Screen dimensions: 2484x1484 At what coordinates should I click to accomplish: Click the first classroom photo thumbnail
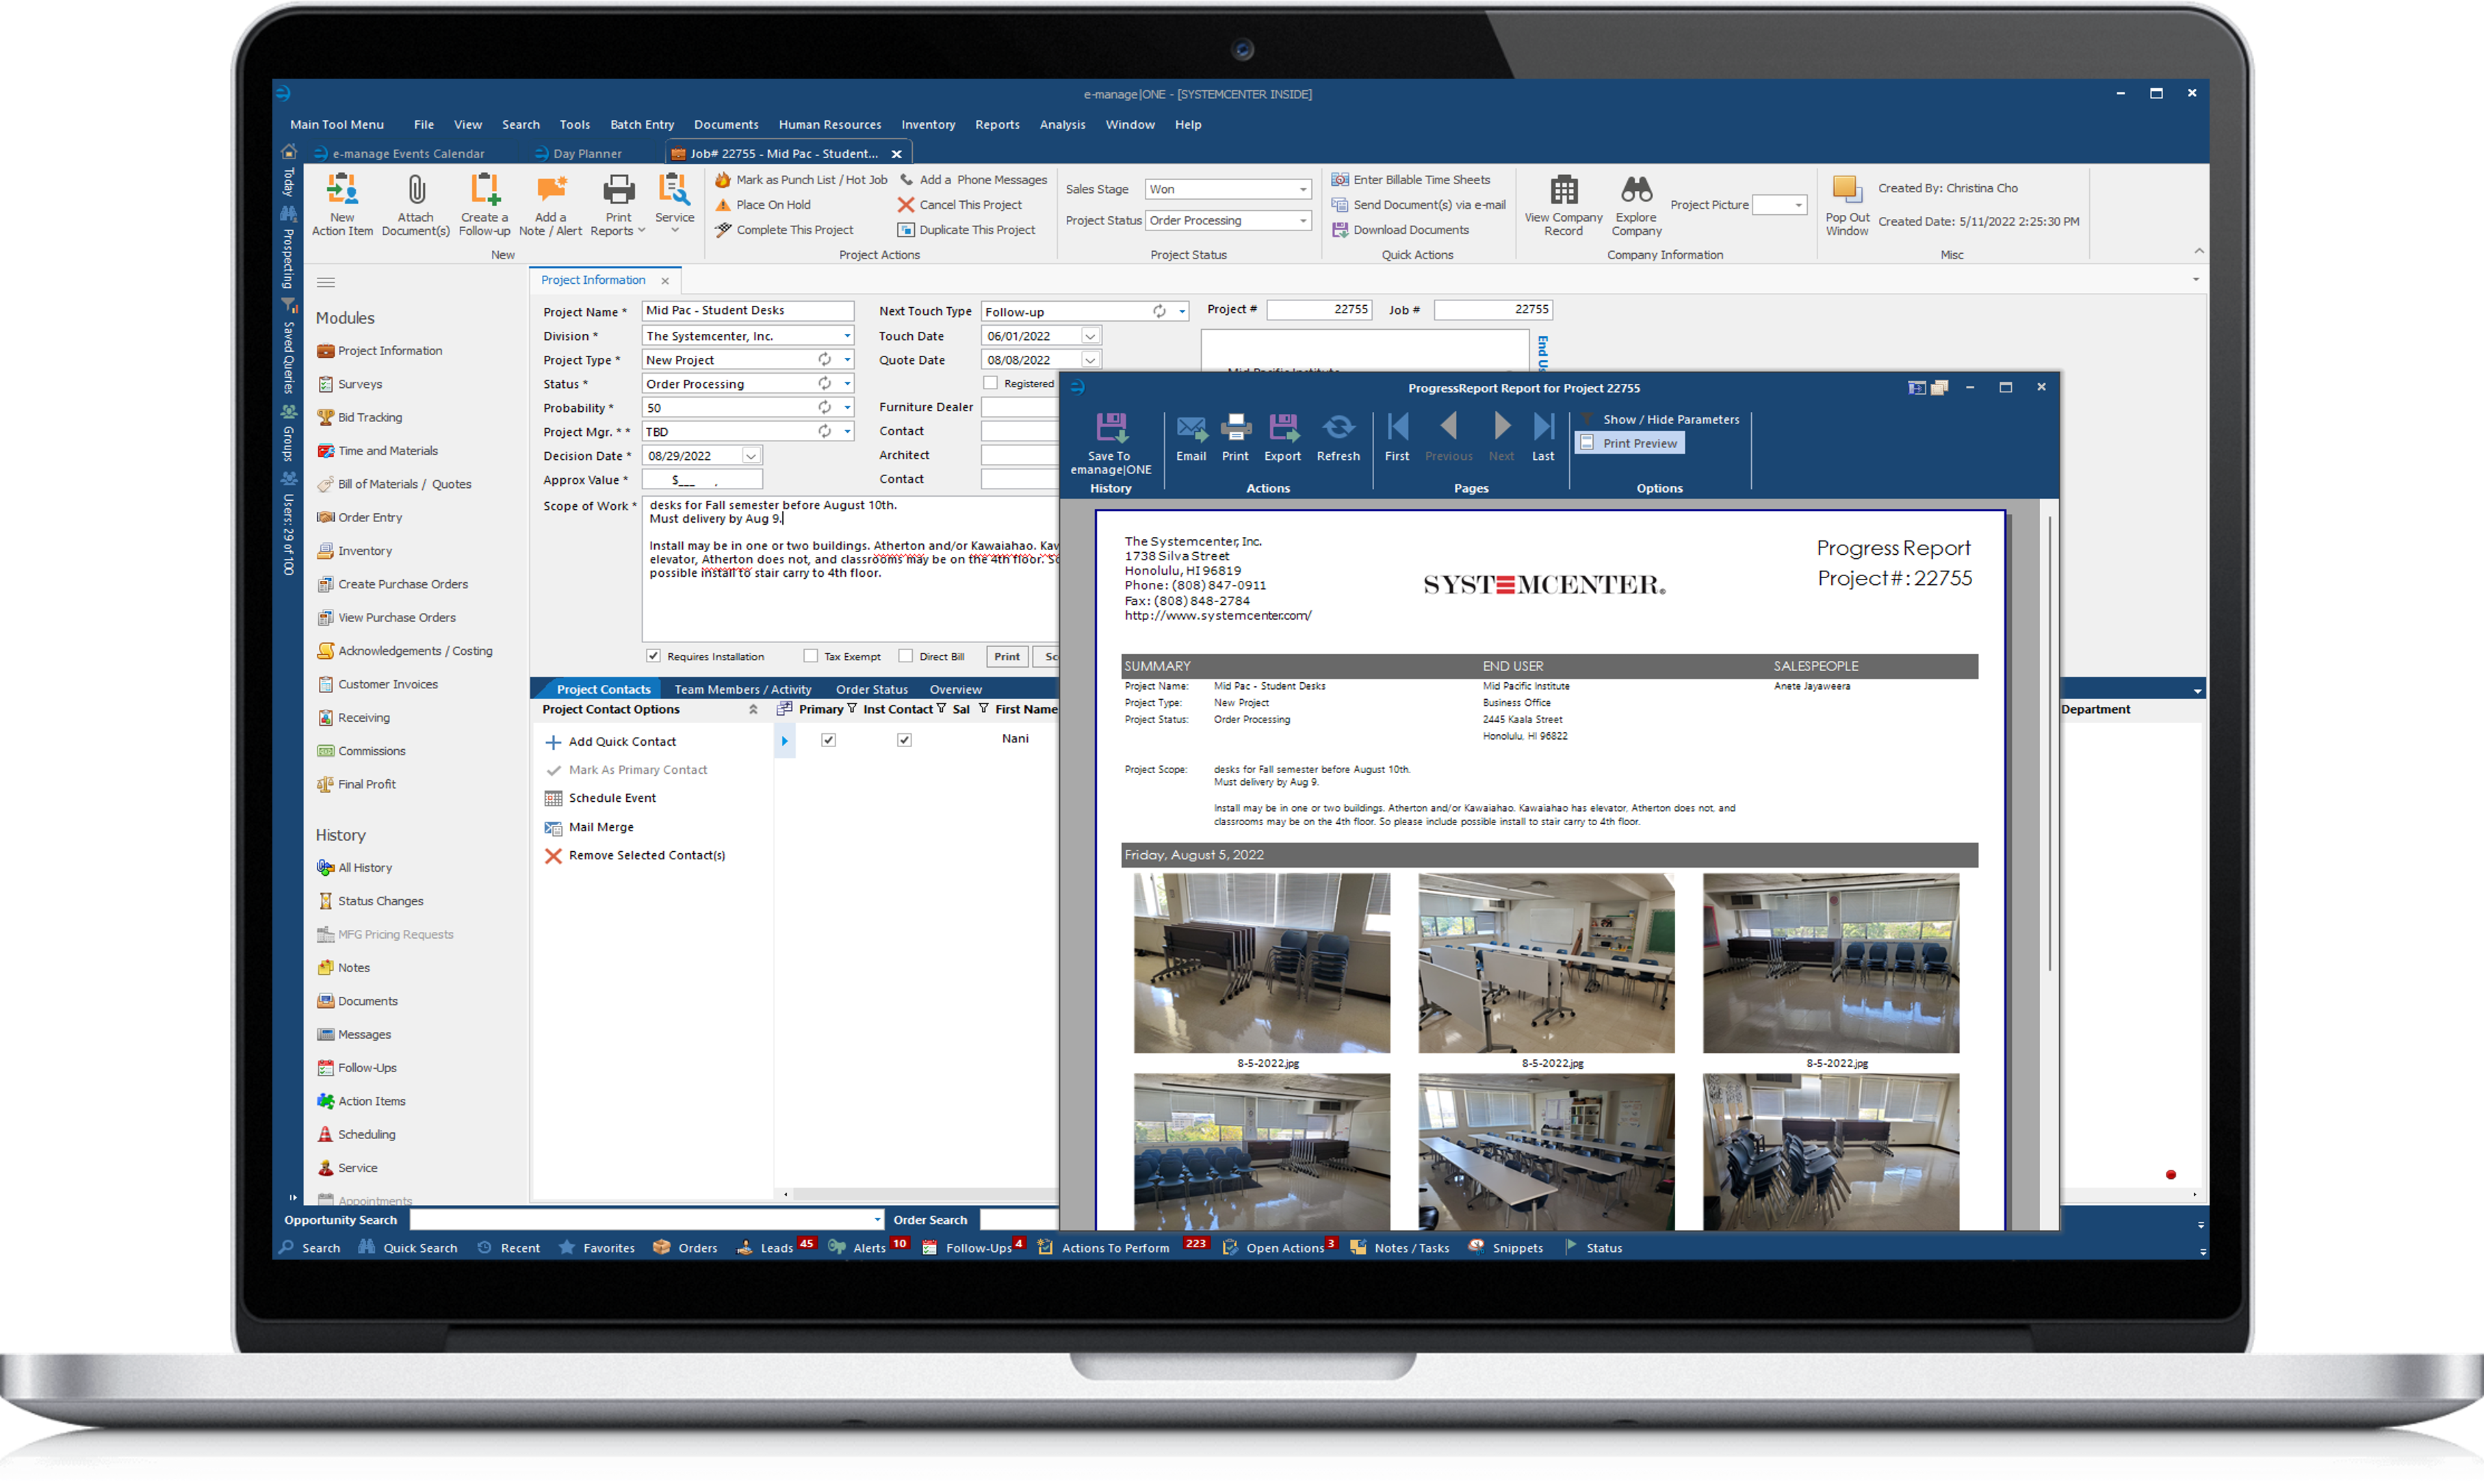(1261, 962)
